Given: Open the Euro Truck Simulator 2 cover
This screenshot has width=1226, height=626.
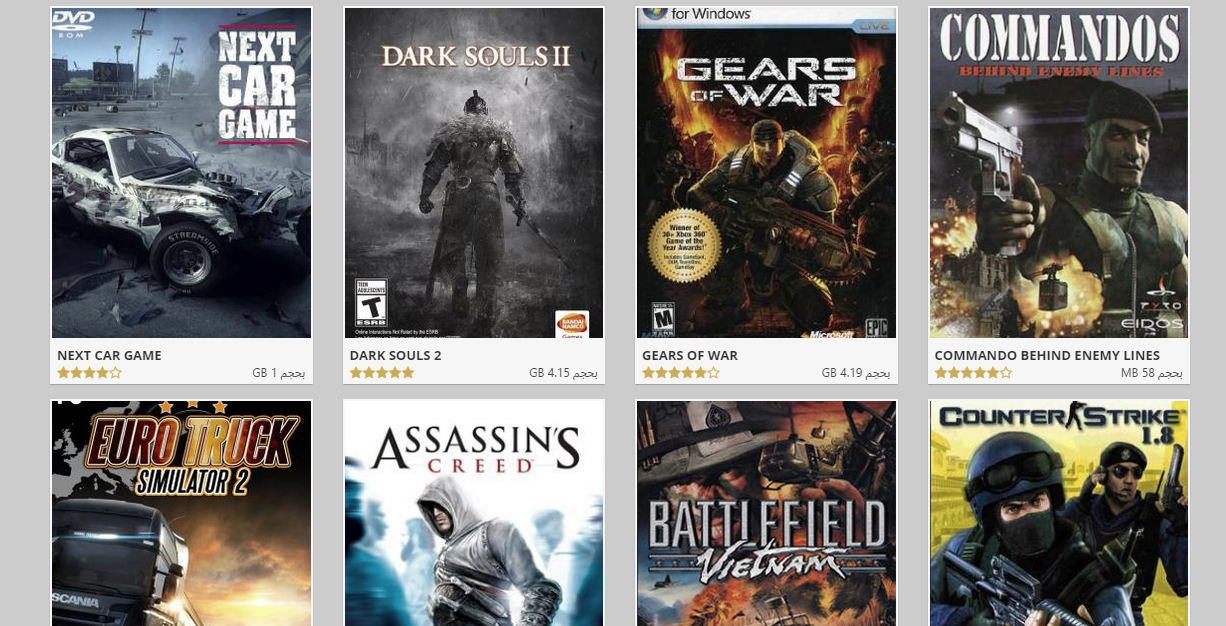Looking at the screenshot, I should tap(181, 513).
